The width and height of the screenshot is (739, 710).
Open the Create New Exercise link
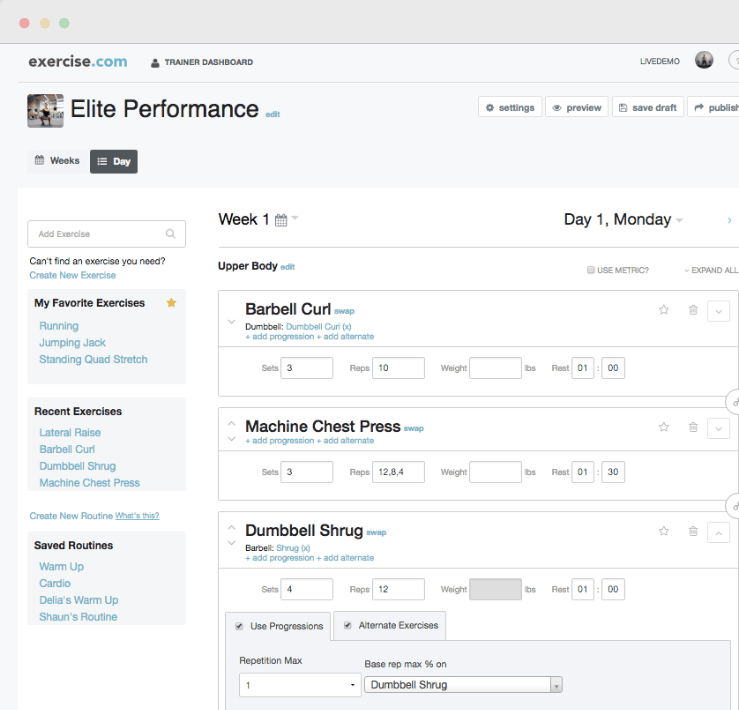(73, 275)
